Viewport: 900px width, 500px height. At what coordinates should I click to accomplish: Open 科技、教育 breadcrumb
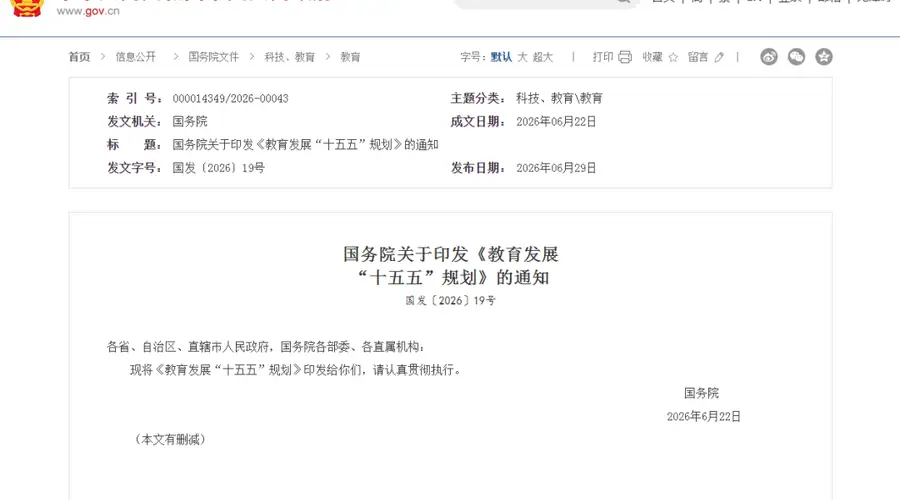289,57
